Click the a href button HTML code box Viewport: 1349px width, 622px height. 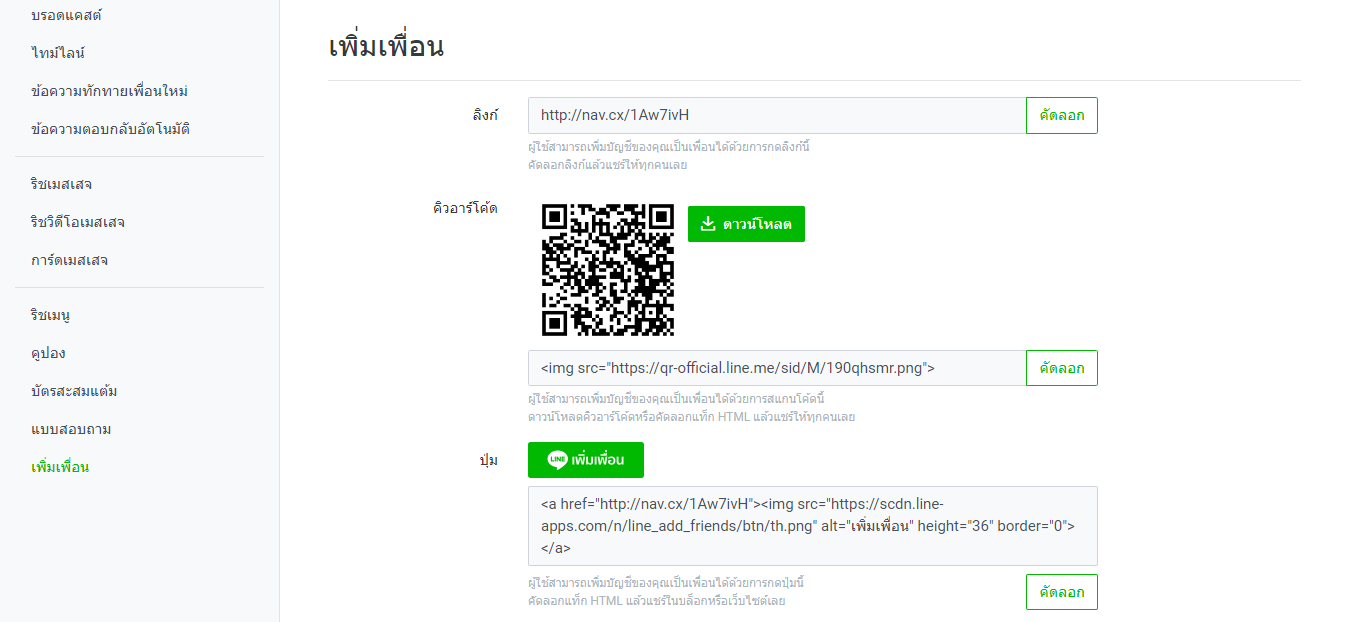813,526
